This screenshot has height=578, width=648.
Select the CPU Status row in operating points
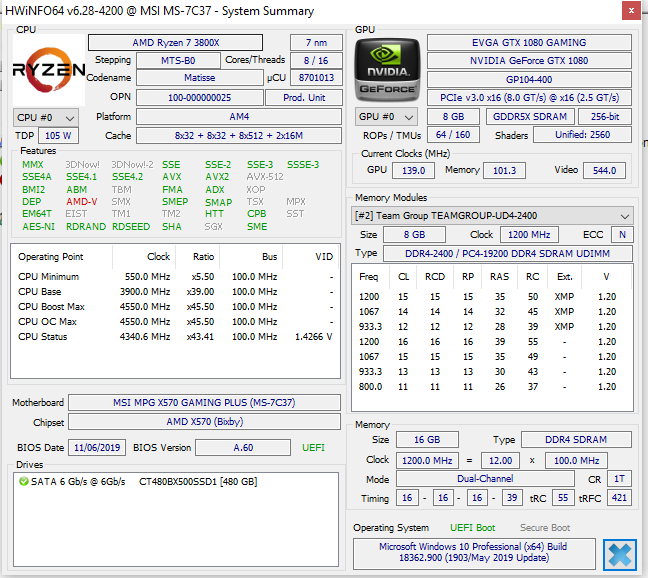point(175,337)
